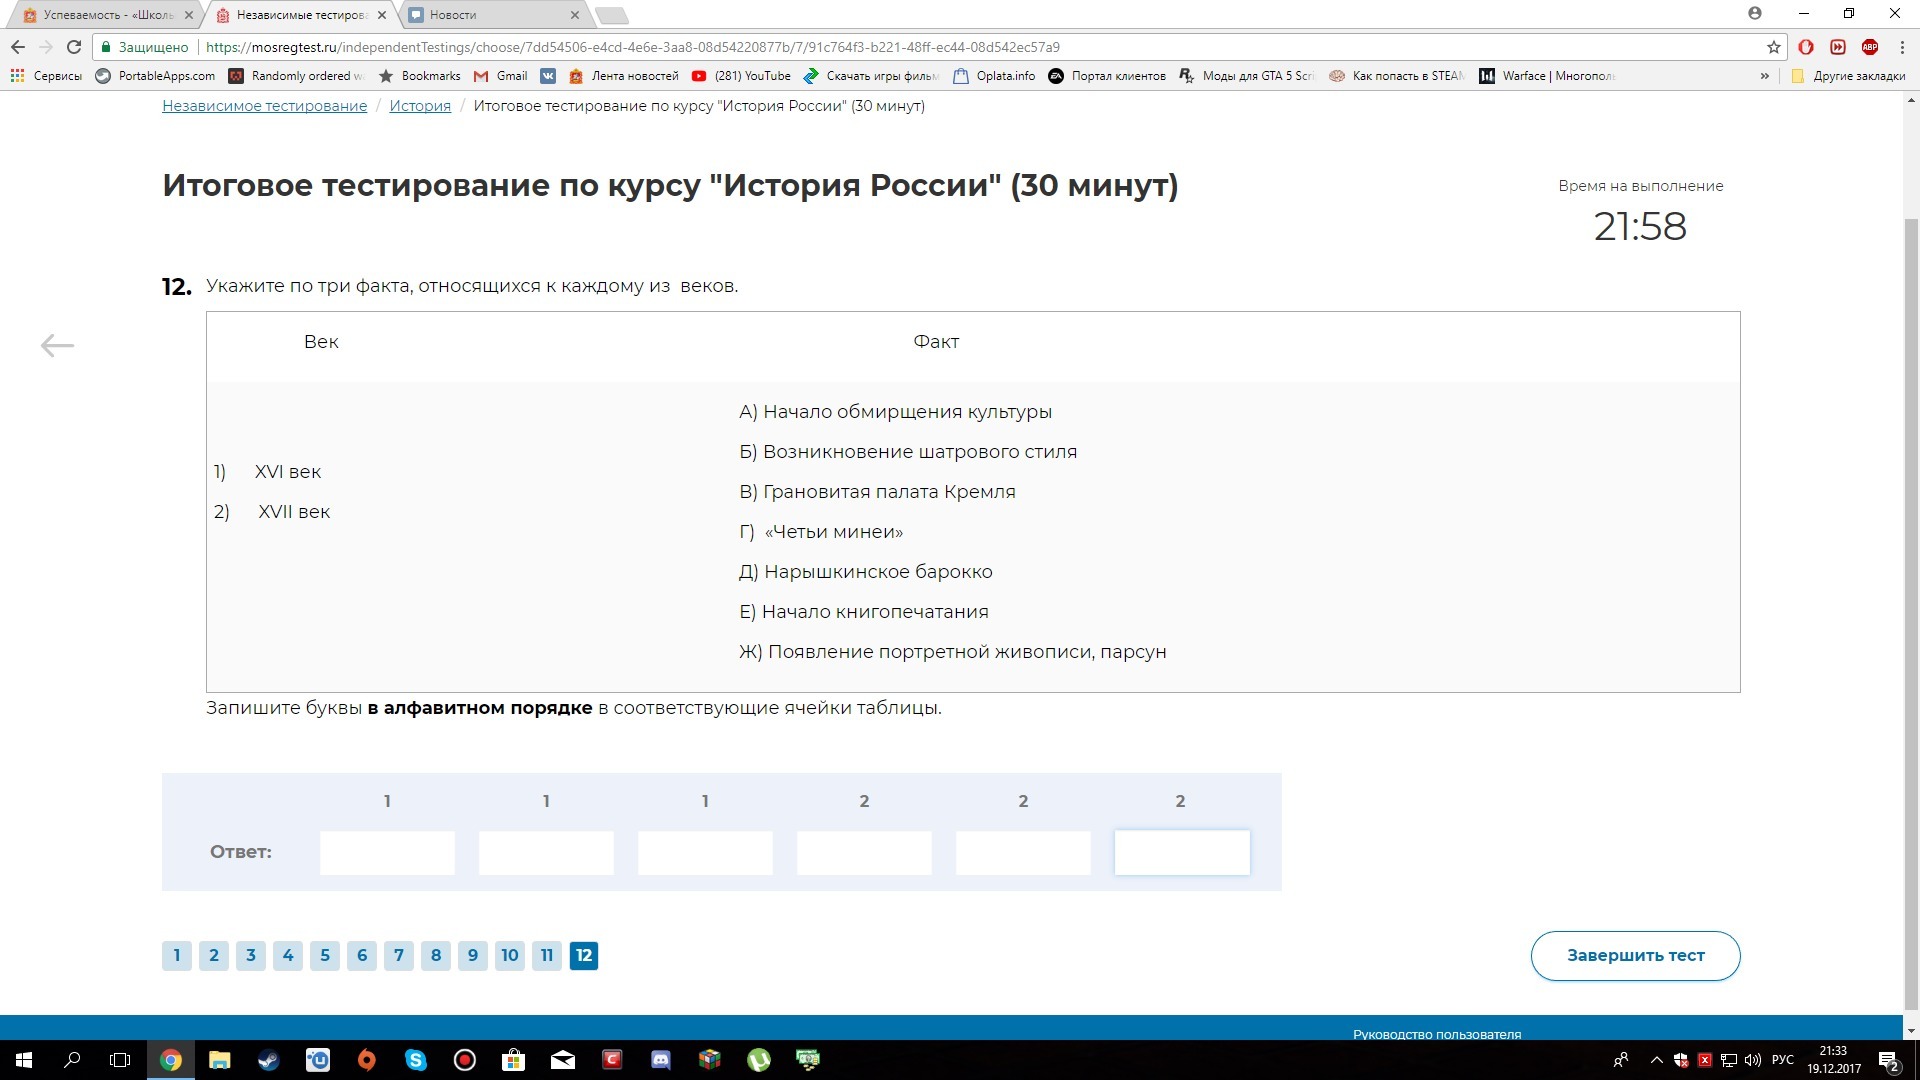
Task: Click Завершить тест button
Action: [x=1635, y=955]
